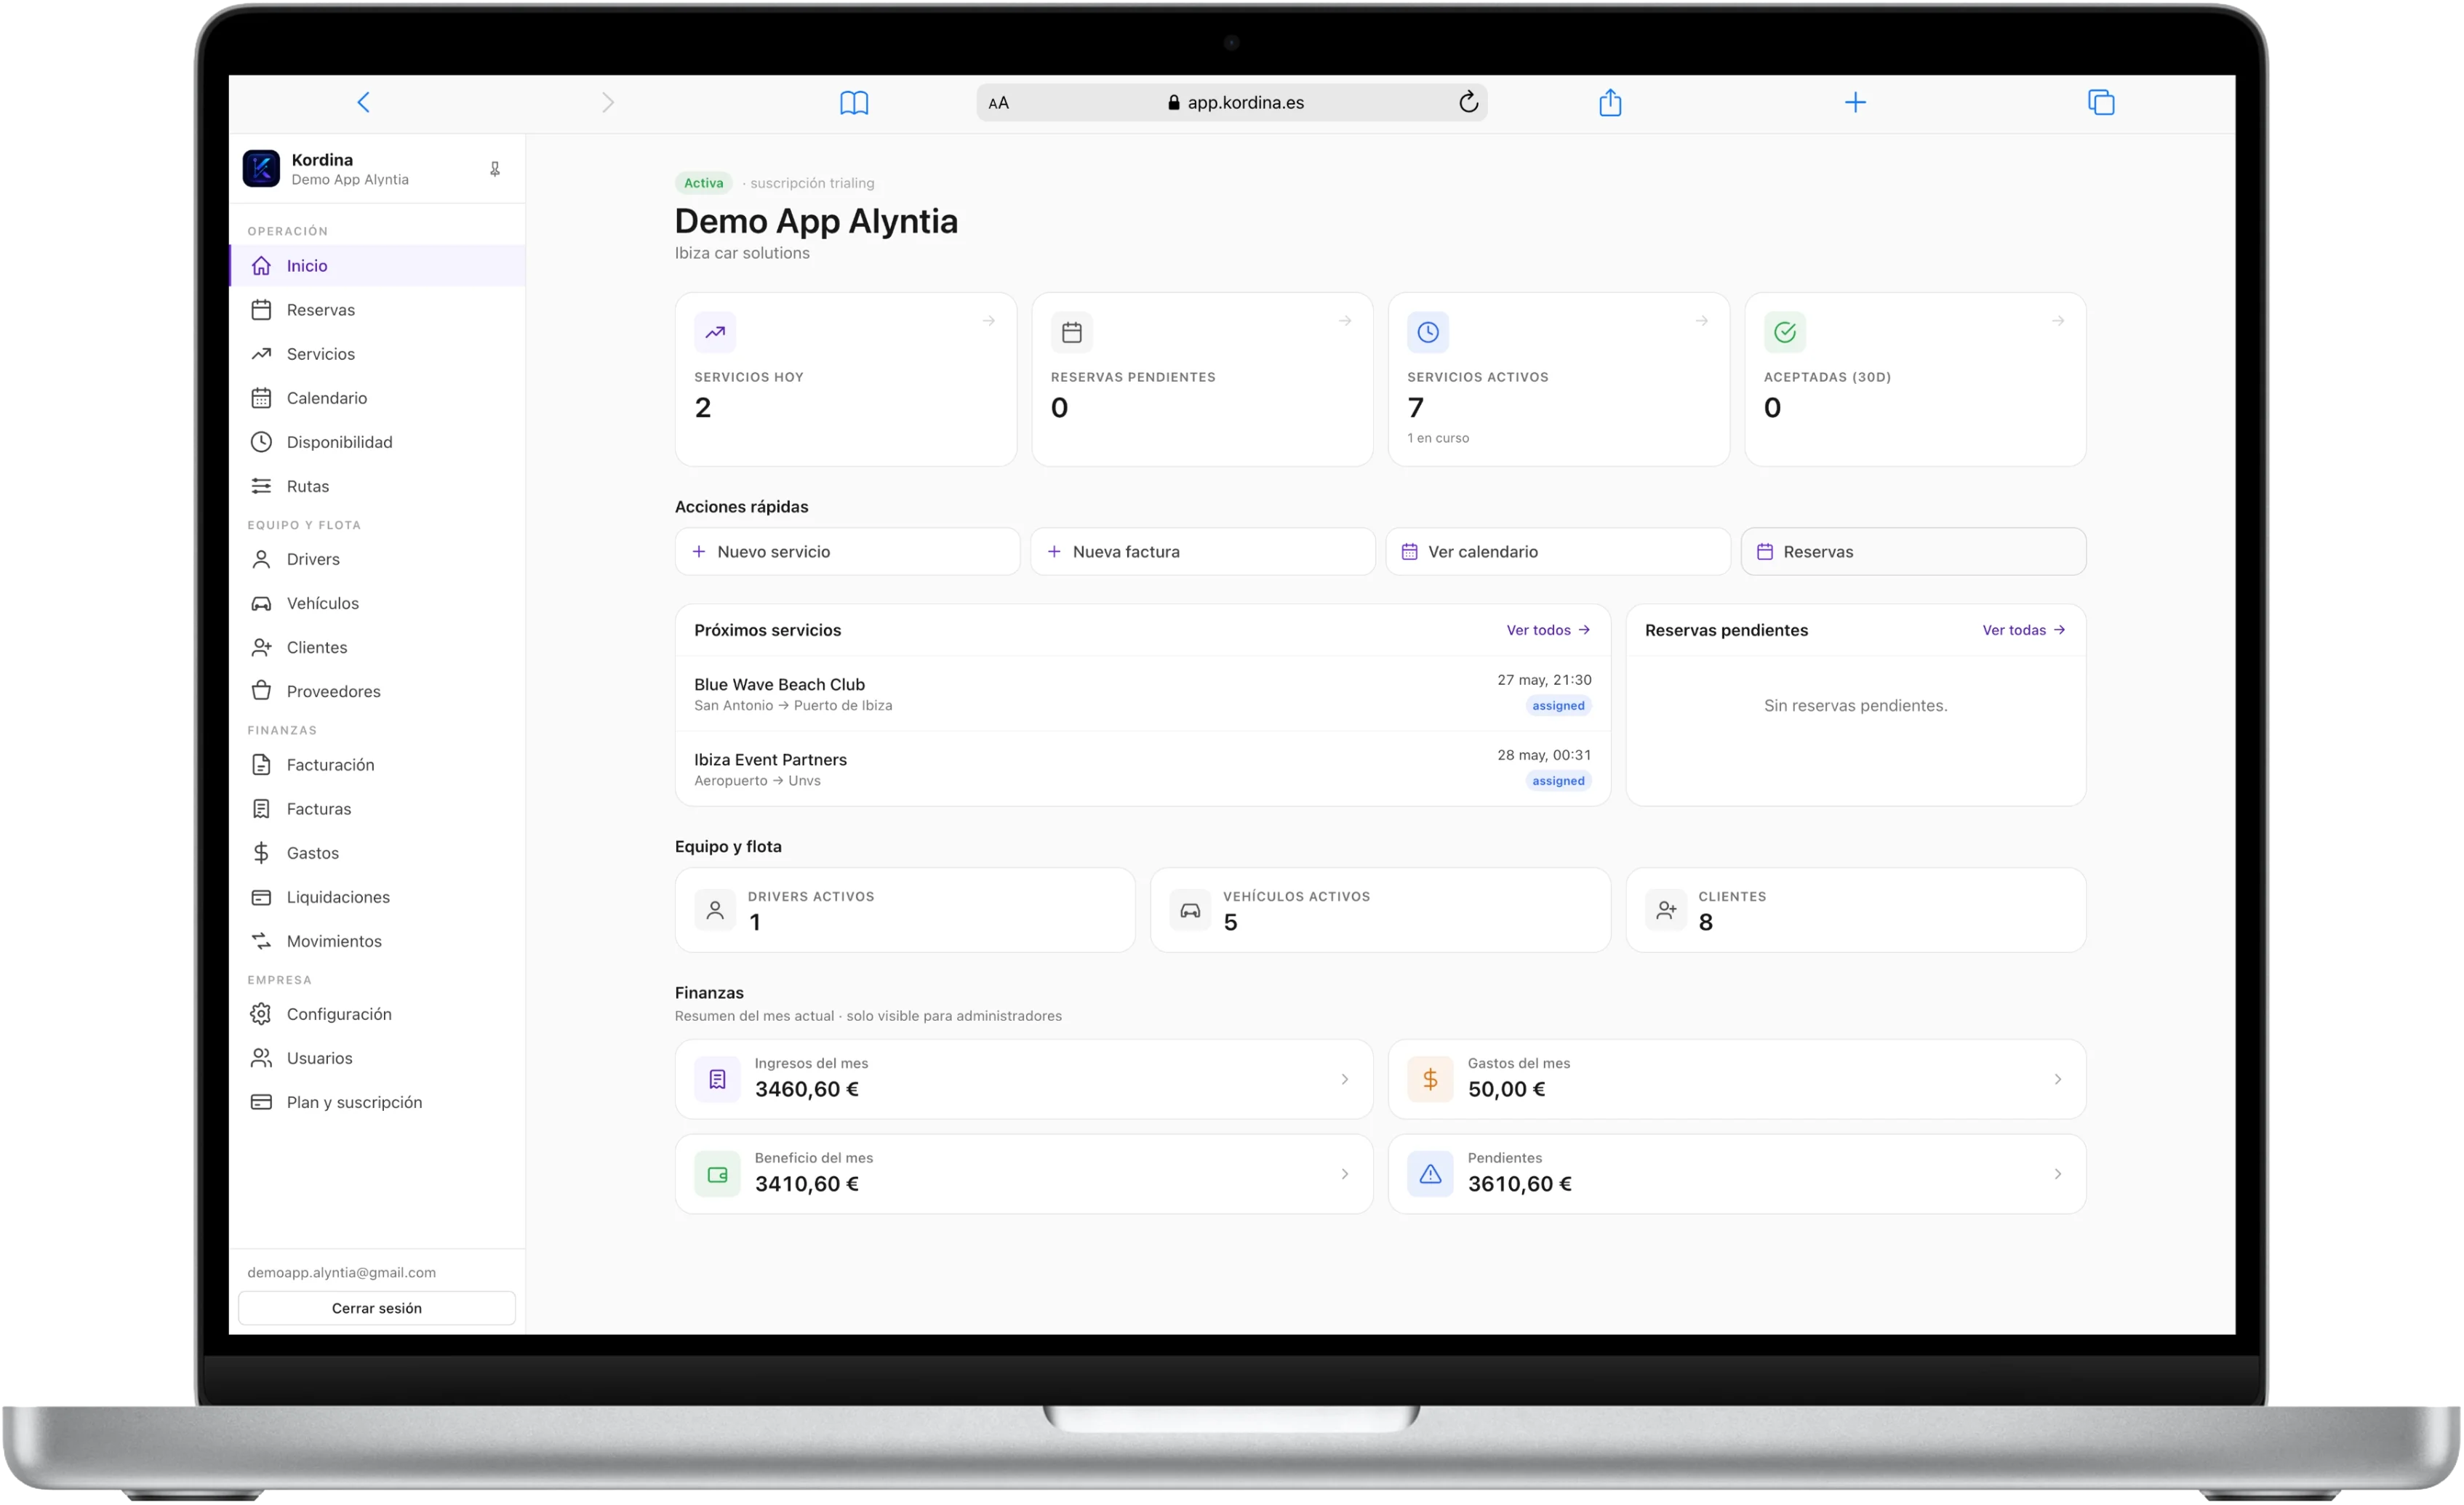Click the Gastos del mes dollar icon
Viewport: 2464px width, 1505px height.
point(1430,1079)
